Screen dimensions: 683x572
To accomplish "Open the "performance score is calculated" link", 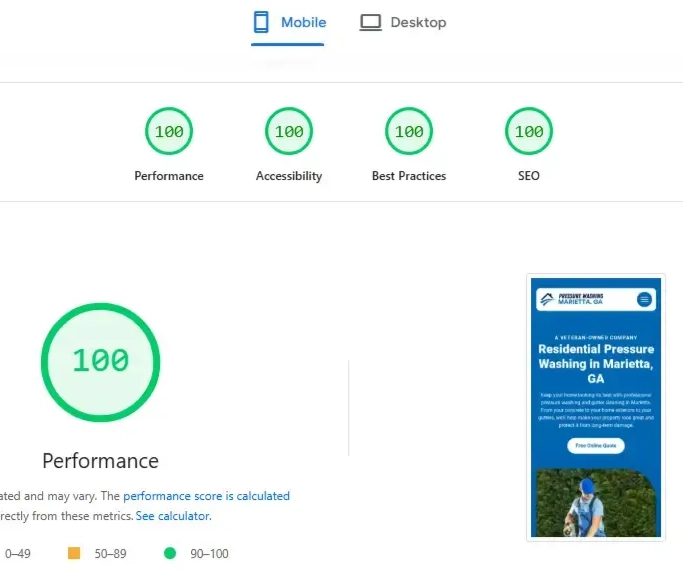I will [206, 496].
